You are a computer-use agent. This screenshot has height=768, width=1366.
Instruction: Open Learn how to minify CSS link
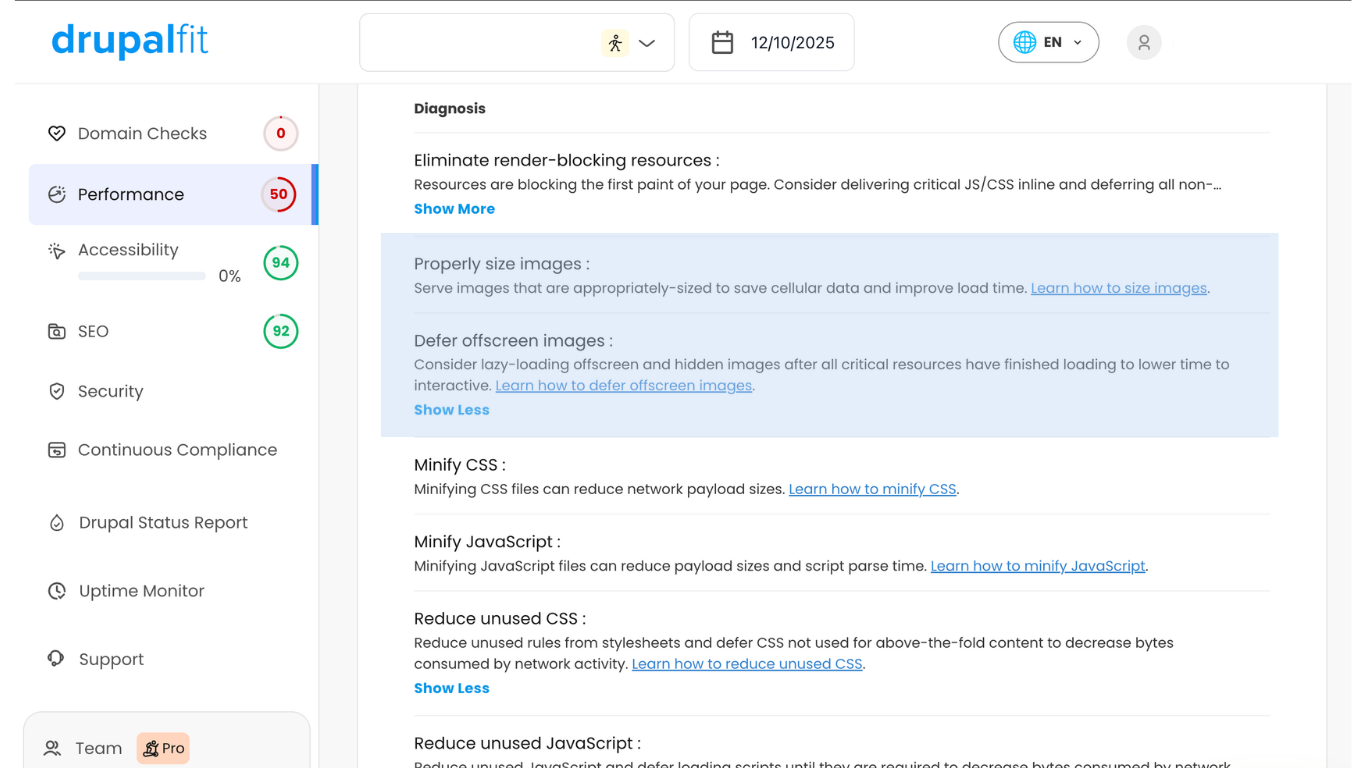(873, 489)
